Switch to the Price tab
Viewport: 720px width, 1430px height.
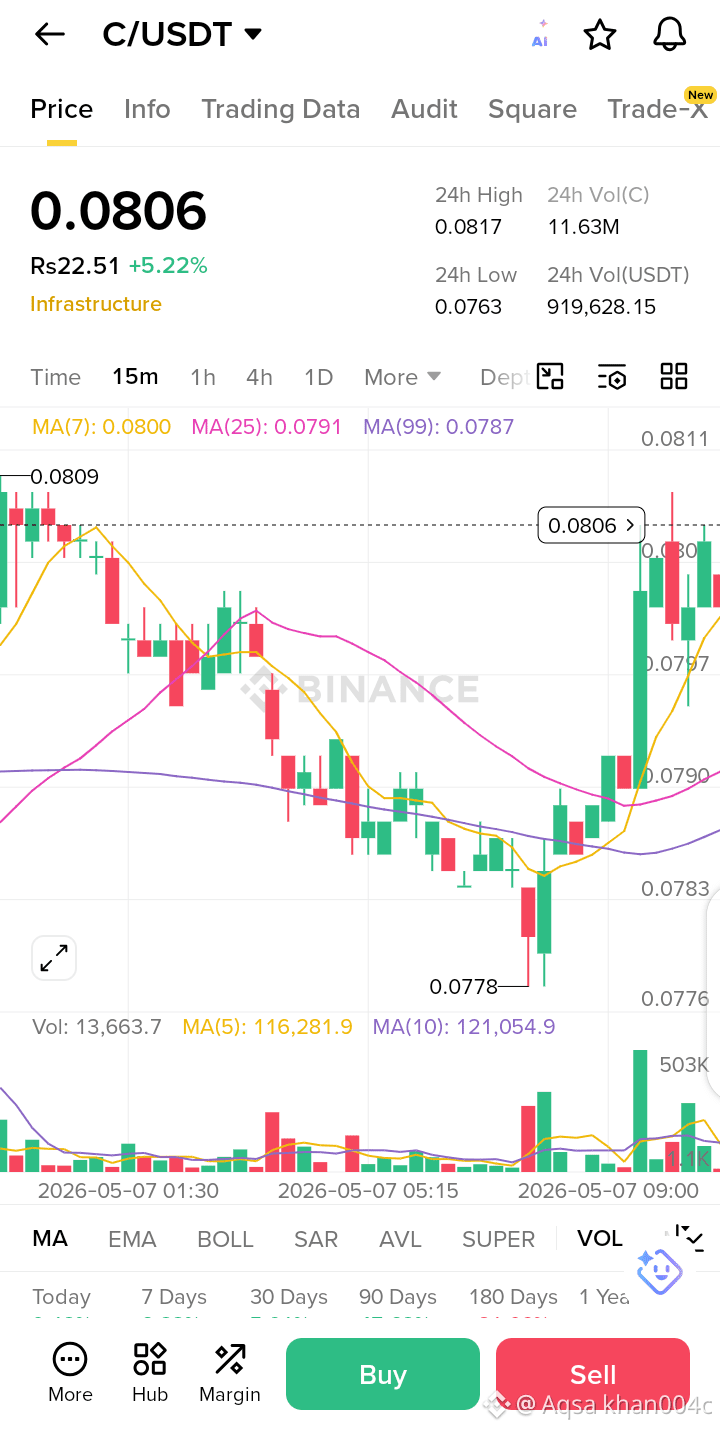tap(62, 109)
